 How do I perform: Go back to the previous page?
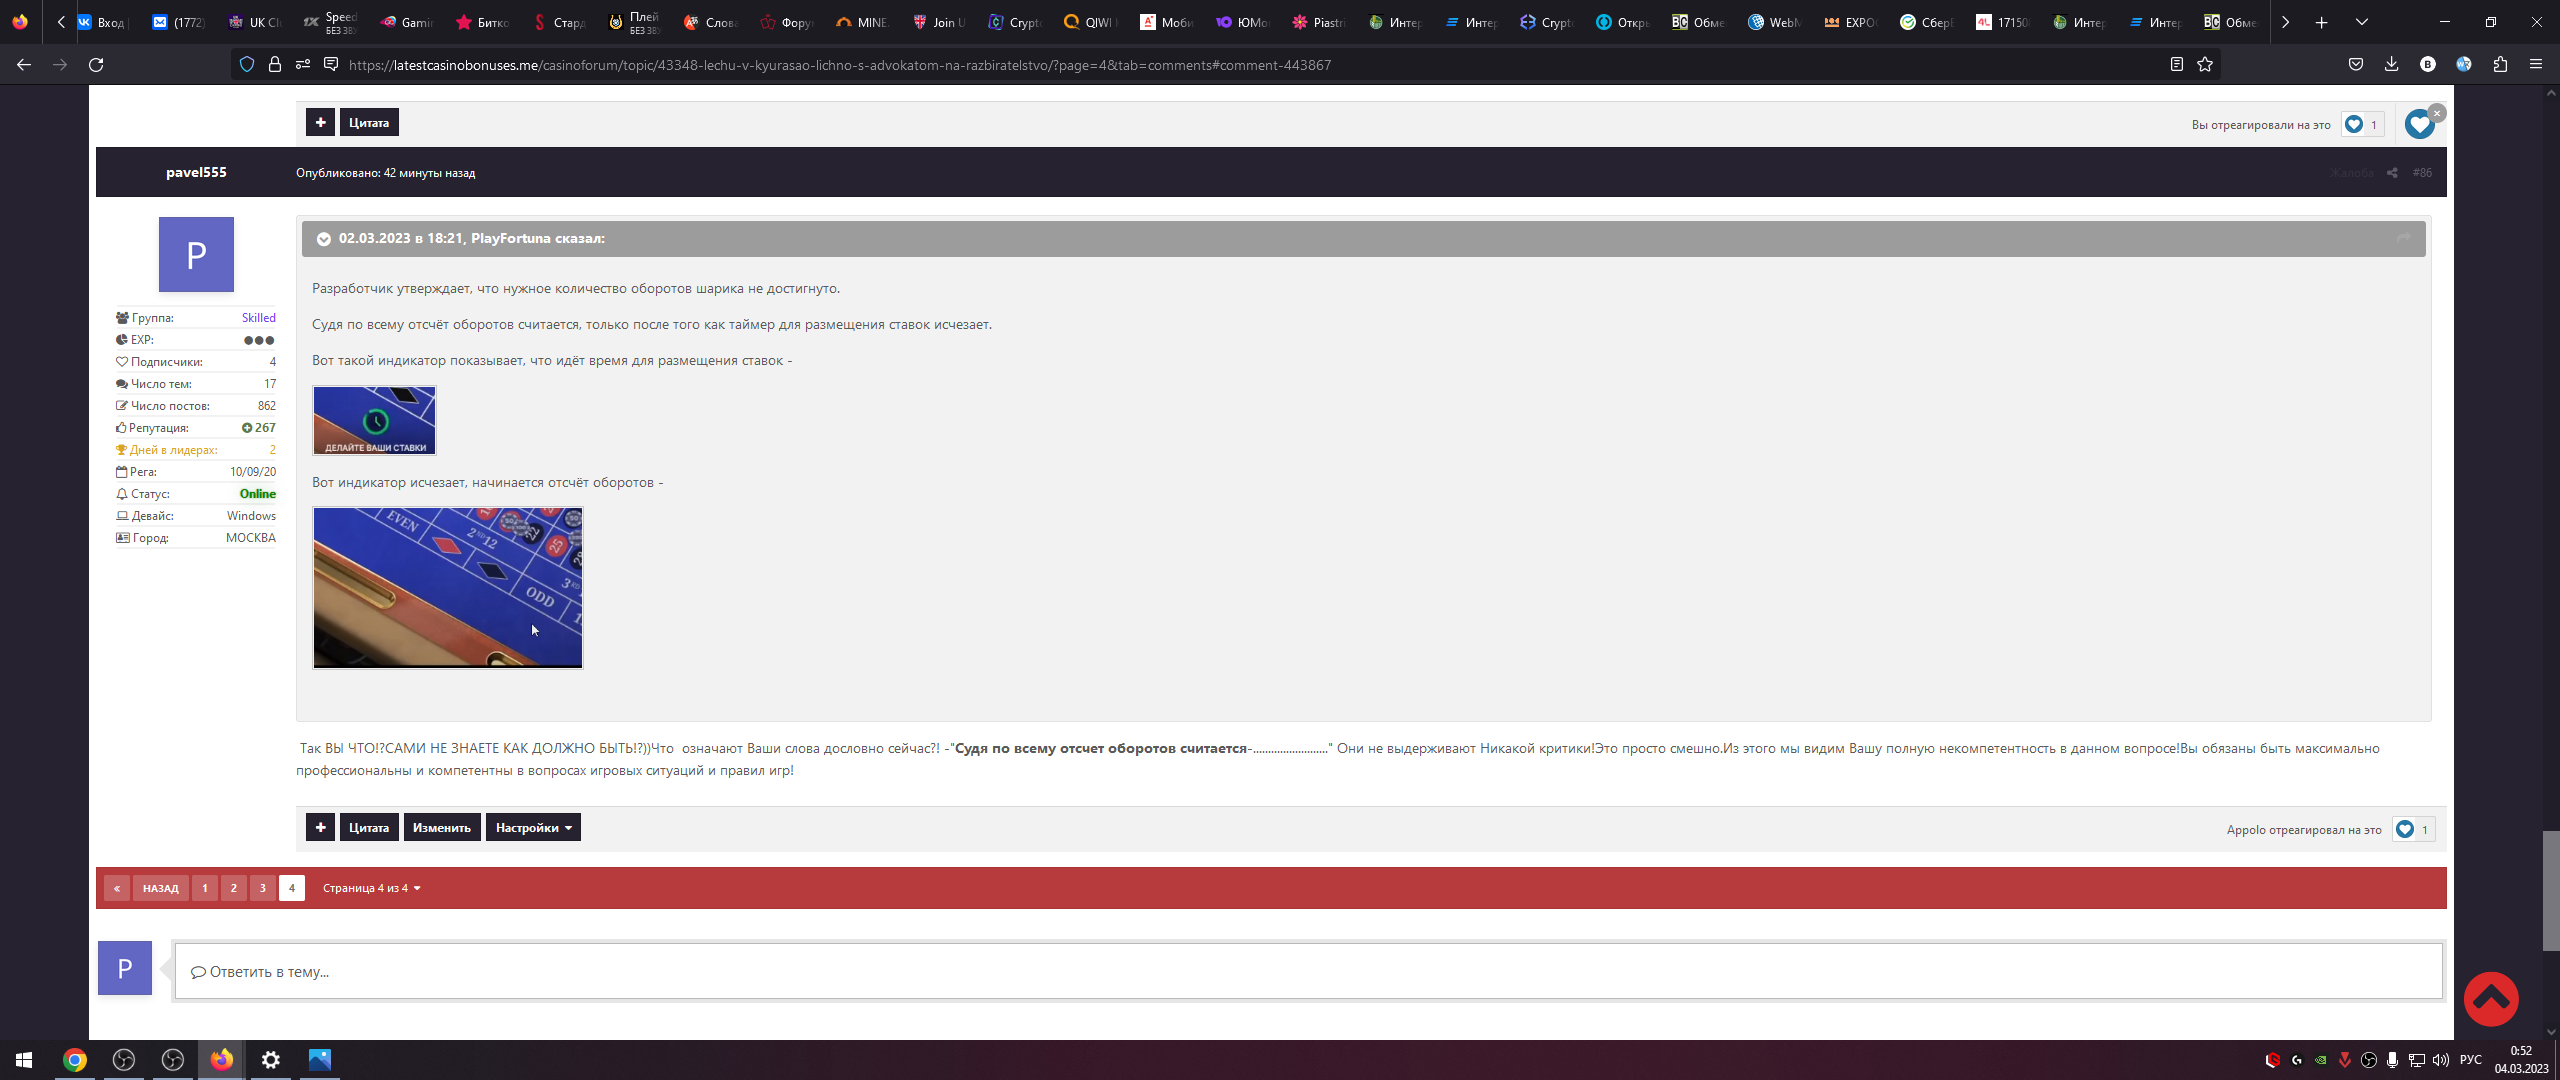click(24, 65)
